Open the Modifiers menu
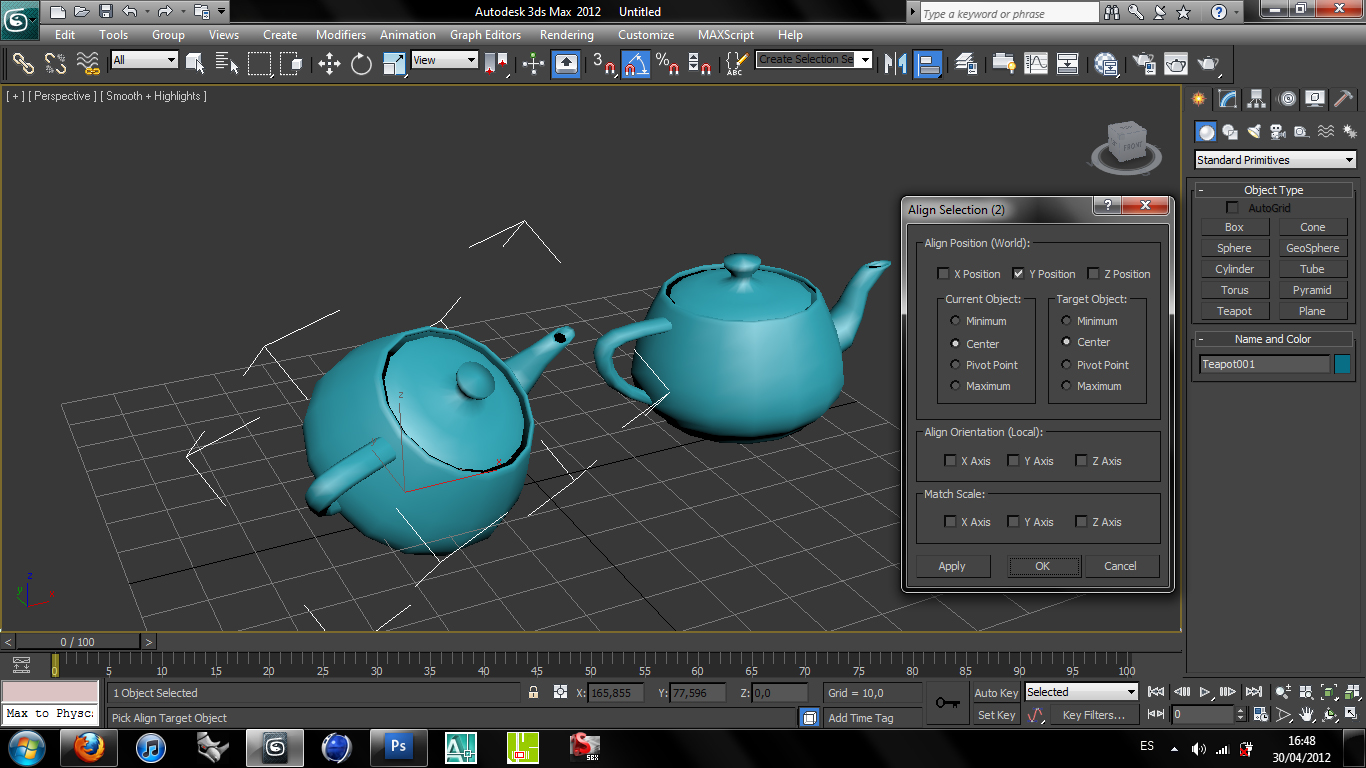Viewport: 1366px width, 768px height. coord(341,35)
